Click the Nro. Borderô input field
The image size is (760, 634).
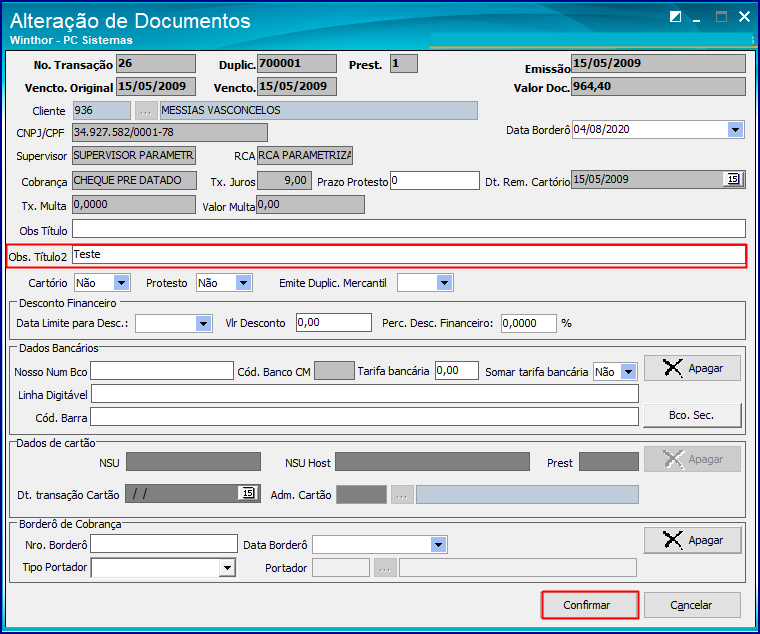coord(164,544)
